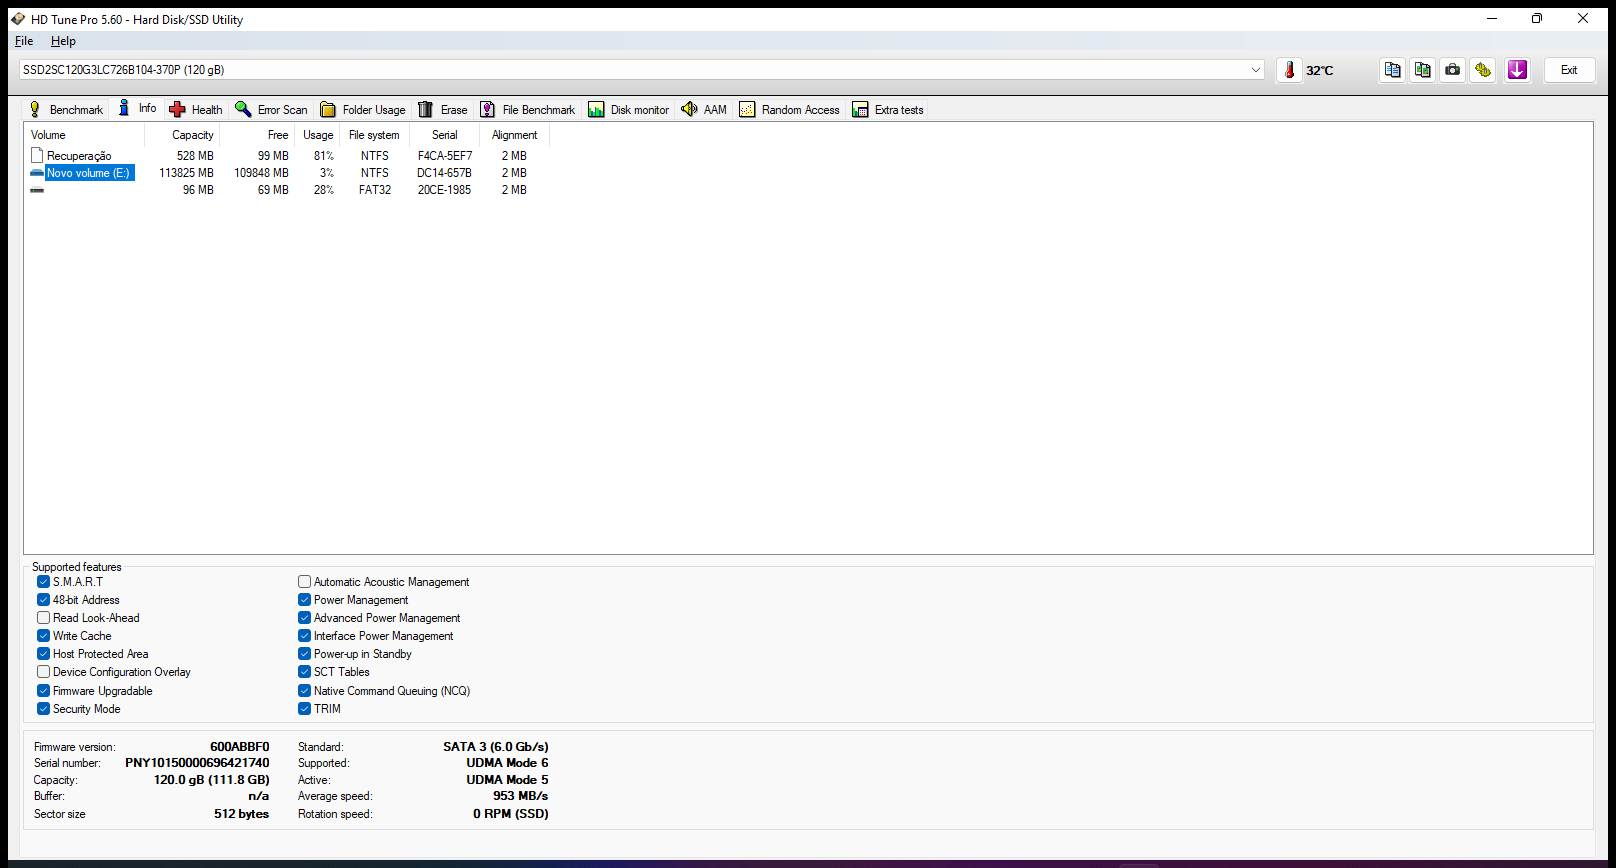Switch to the Random Access tab
Image resolution: width=1616 pixels, height=868 pixels.
tap(790, 109)
